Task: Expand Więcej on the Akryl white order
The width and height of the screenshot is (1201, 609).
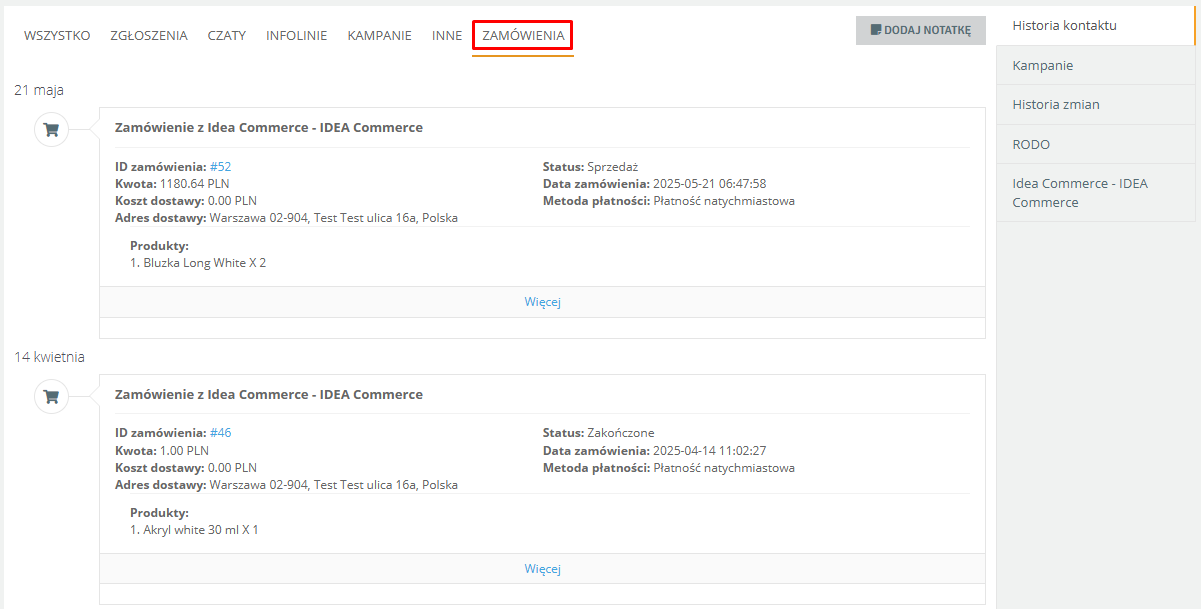Action: point(542,569)
